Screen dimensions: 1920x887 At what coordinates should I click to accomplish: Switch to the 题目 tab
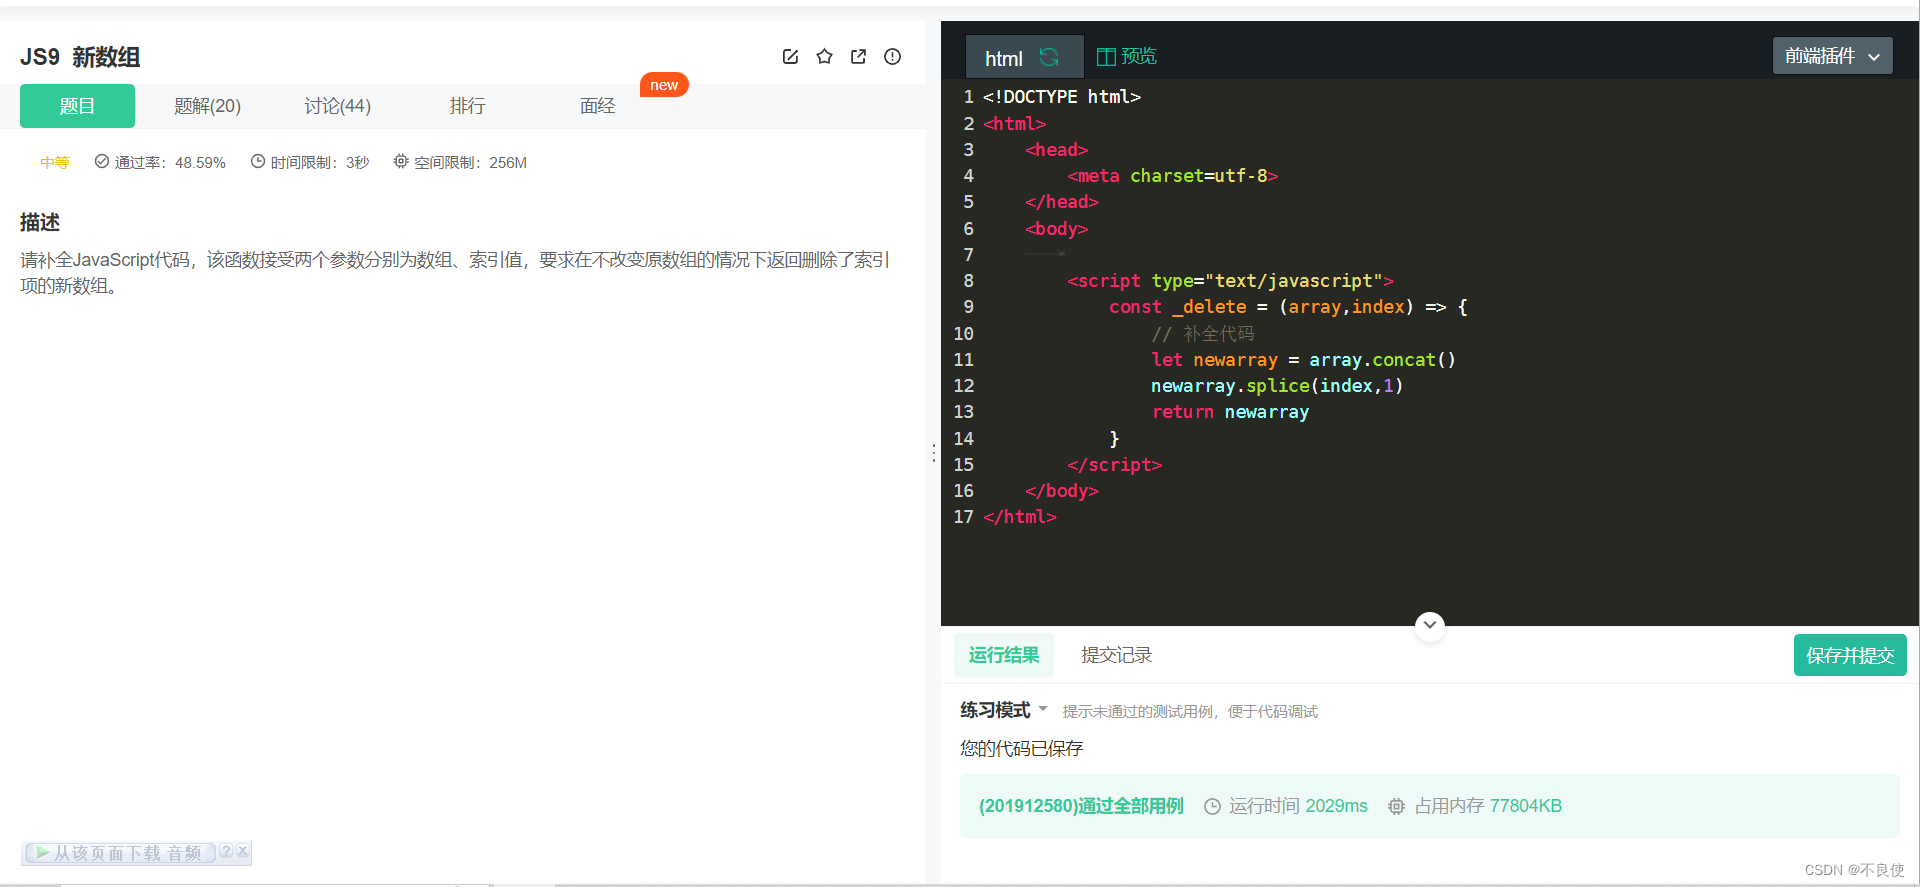pos(77,106)
